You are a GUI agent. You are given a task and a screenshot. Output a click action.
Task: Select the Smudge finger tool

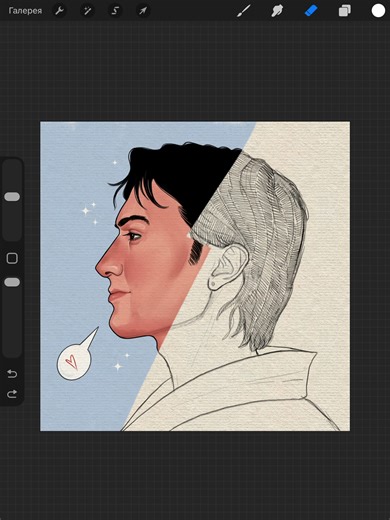[277, 11]
